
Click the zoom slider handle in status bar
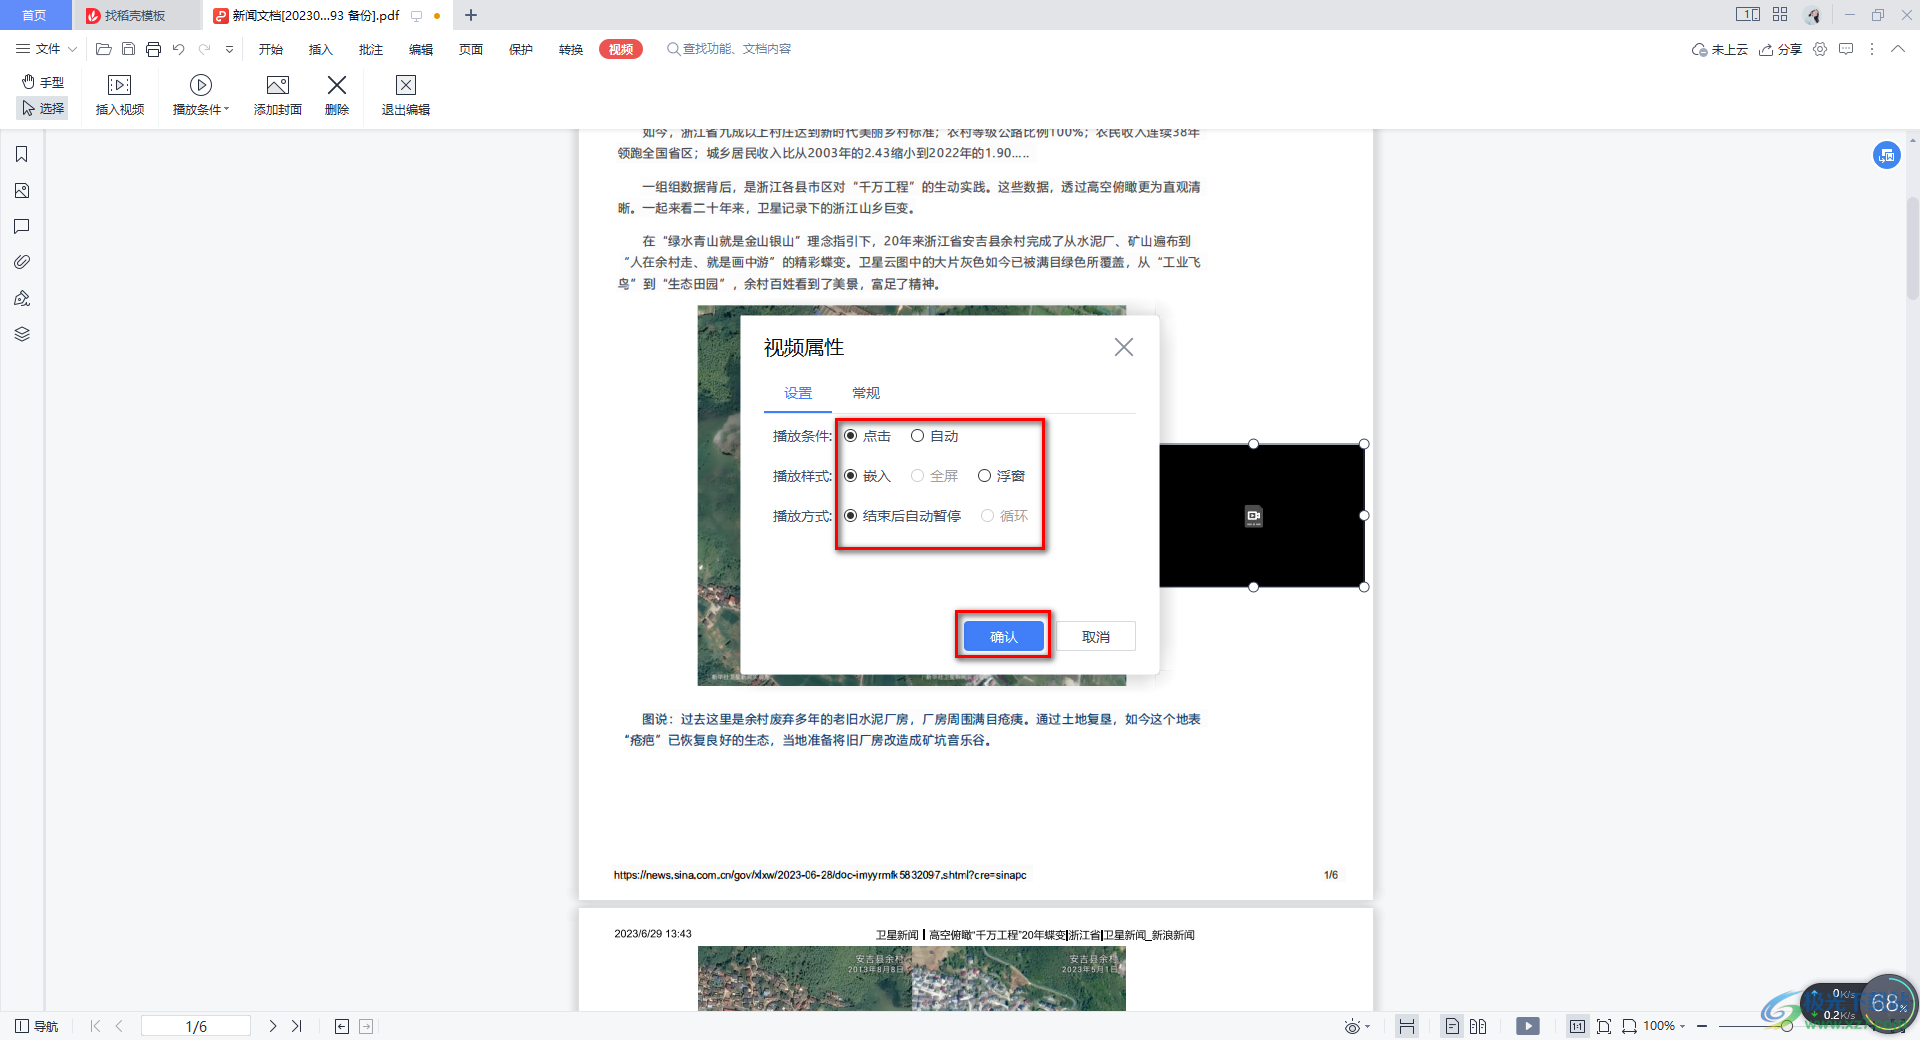[1786, 1026]
